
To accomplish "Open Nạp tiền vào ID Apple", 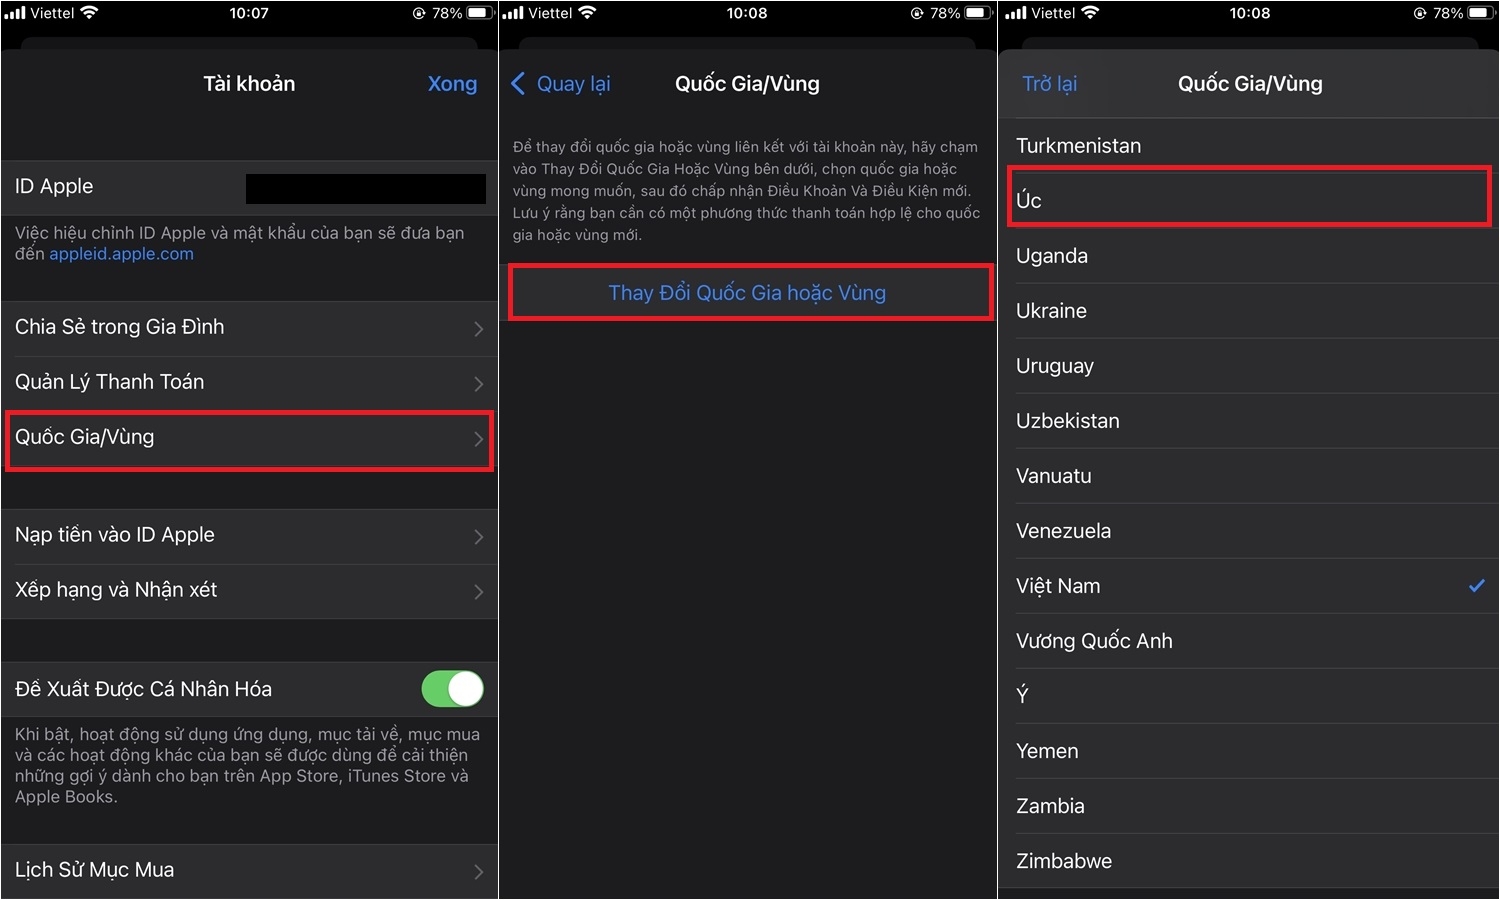I will pos(249,536).
